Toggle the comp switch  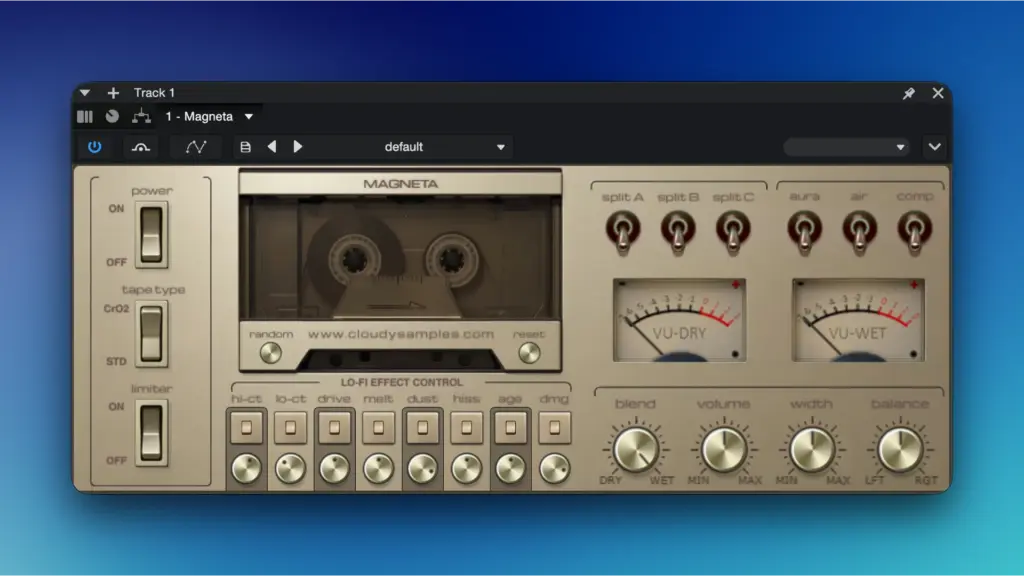(914, 231)
